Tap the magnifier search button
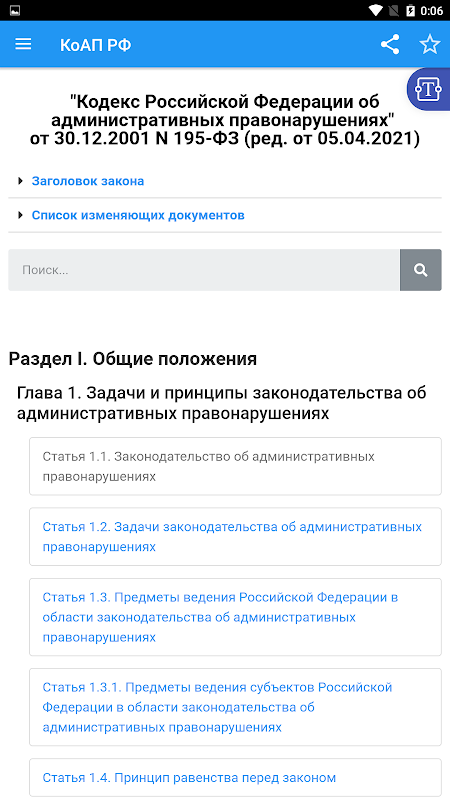This screenshot has width=450, height=800. click(x=420, y=270)
